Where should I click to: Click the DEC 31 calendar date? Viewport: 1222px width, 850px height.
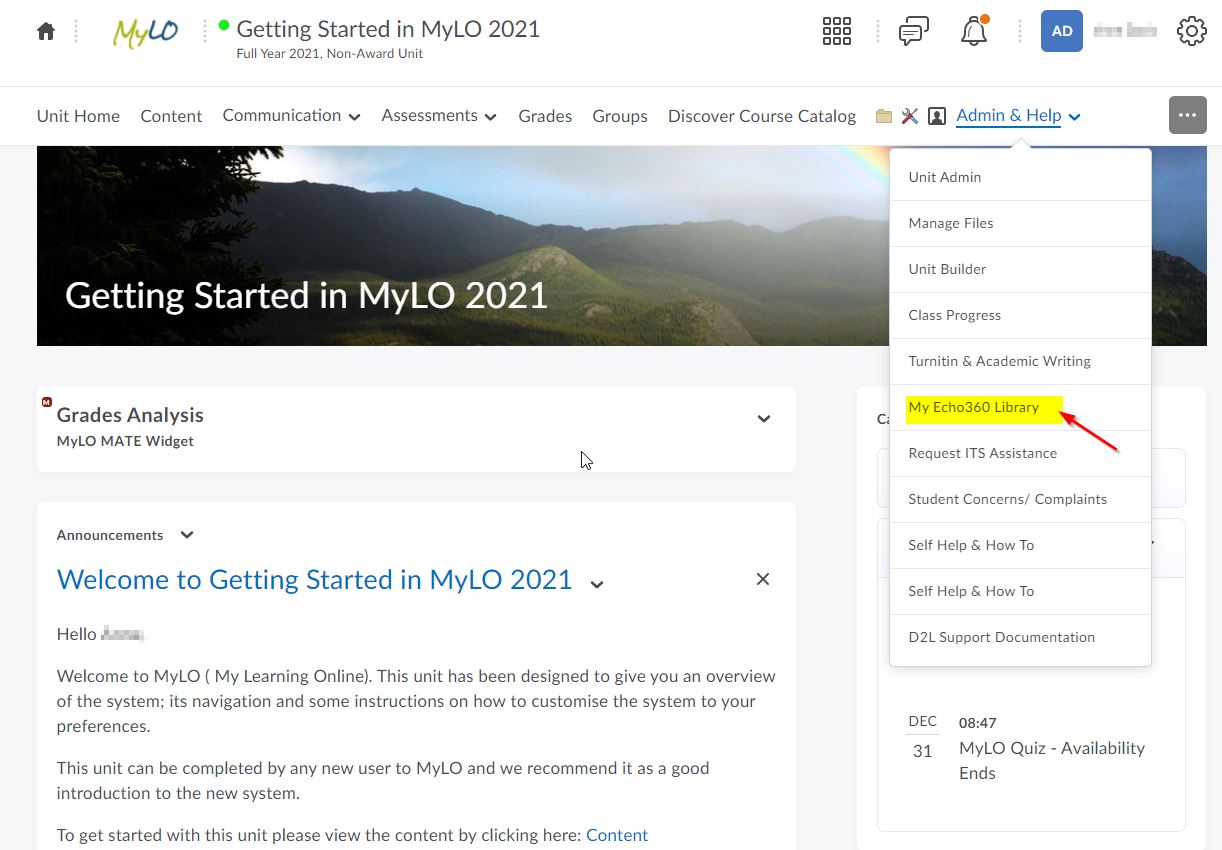point(923,737)
